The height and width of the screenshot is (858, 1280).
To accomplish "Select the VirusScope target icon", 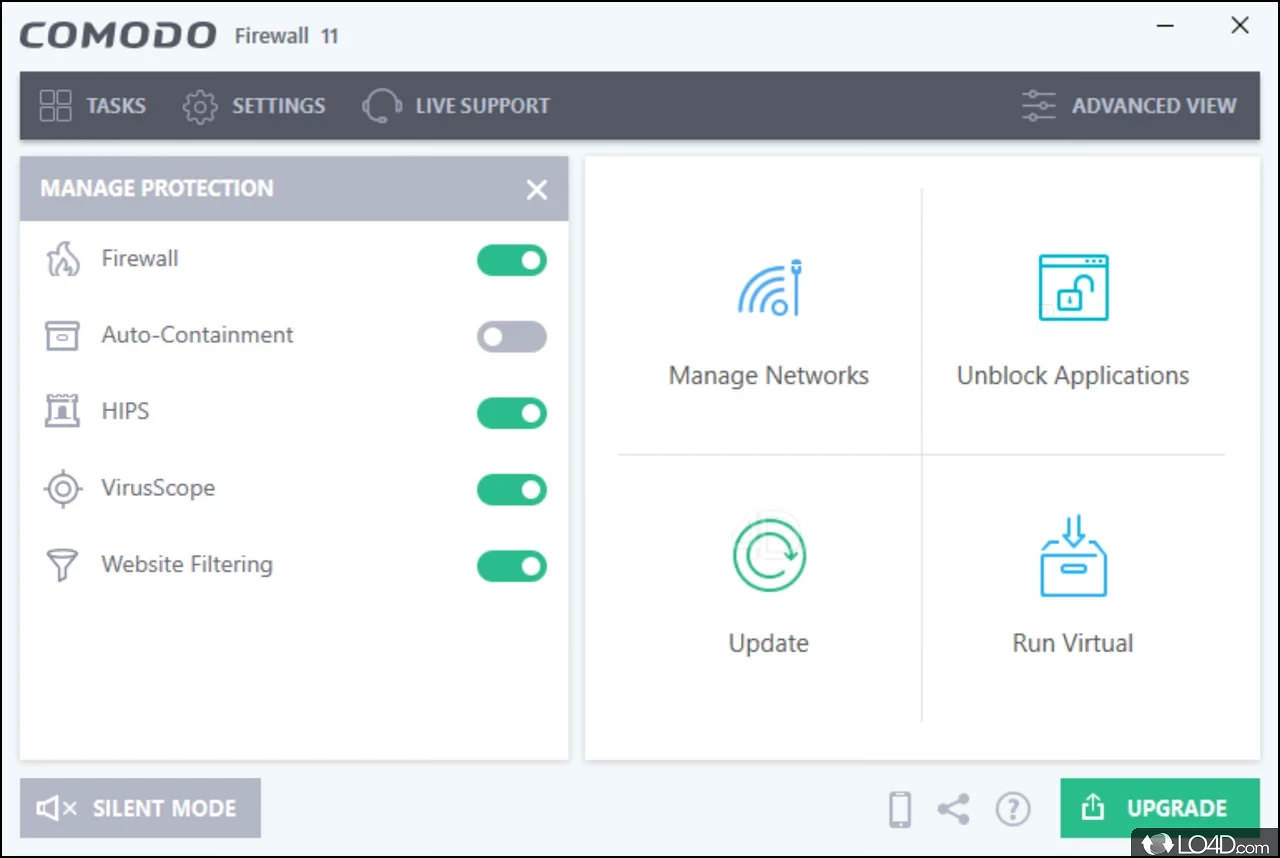I will tap(62, 488).
